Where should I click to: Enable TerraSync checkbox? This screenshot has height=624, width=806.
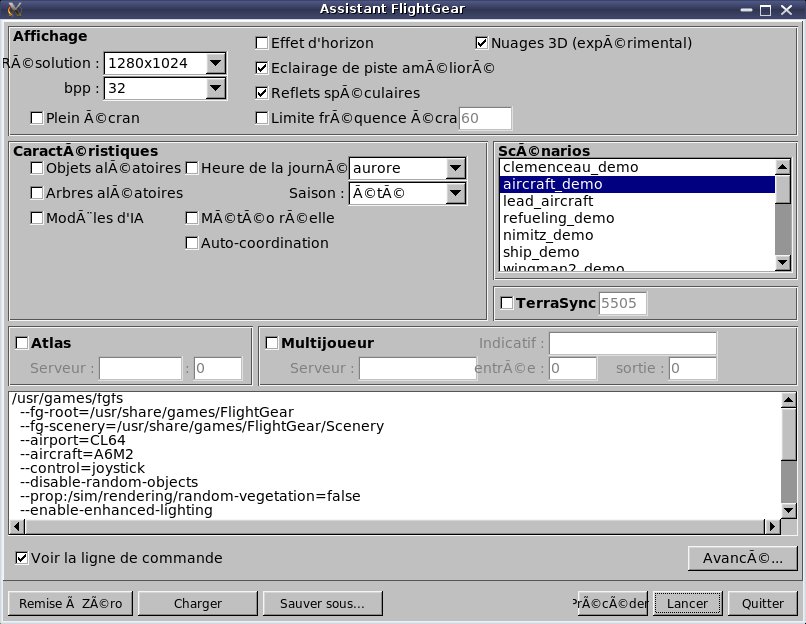pos(507,303)
